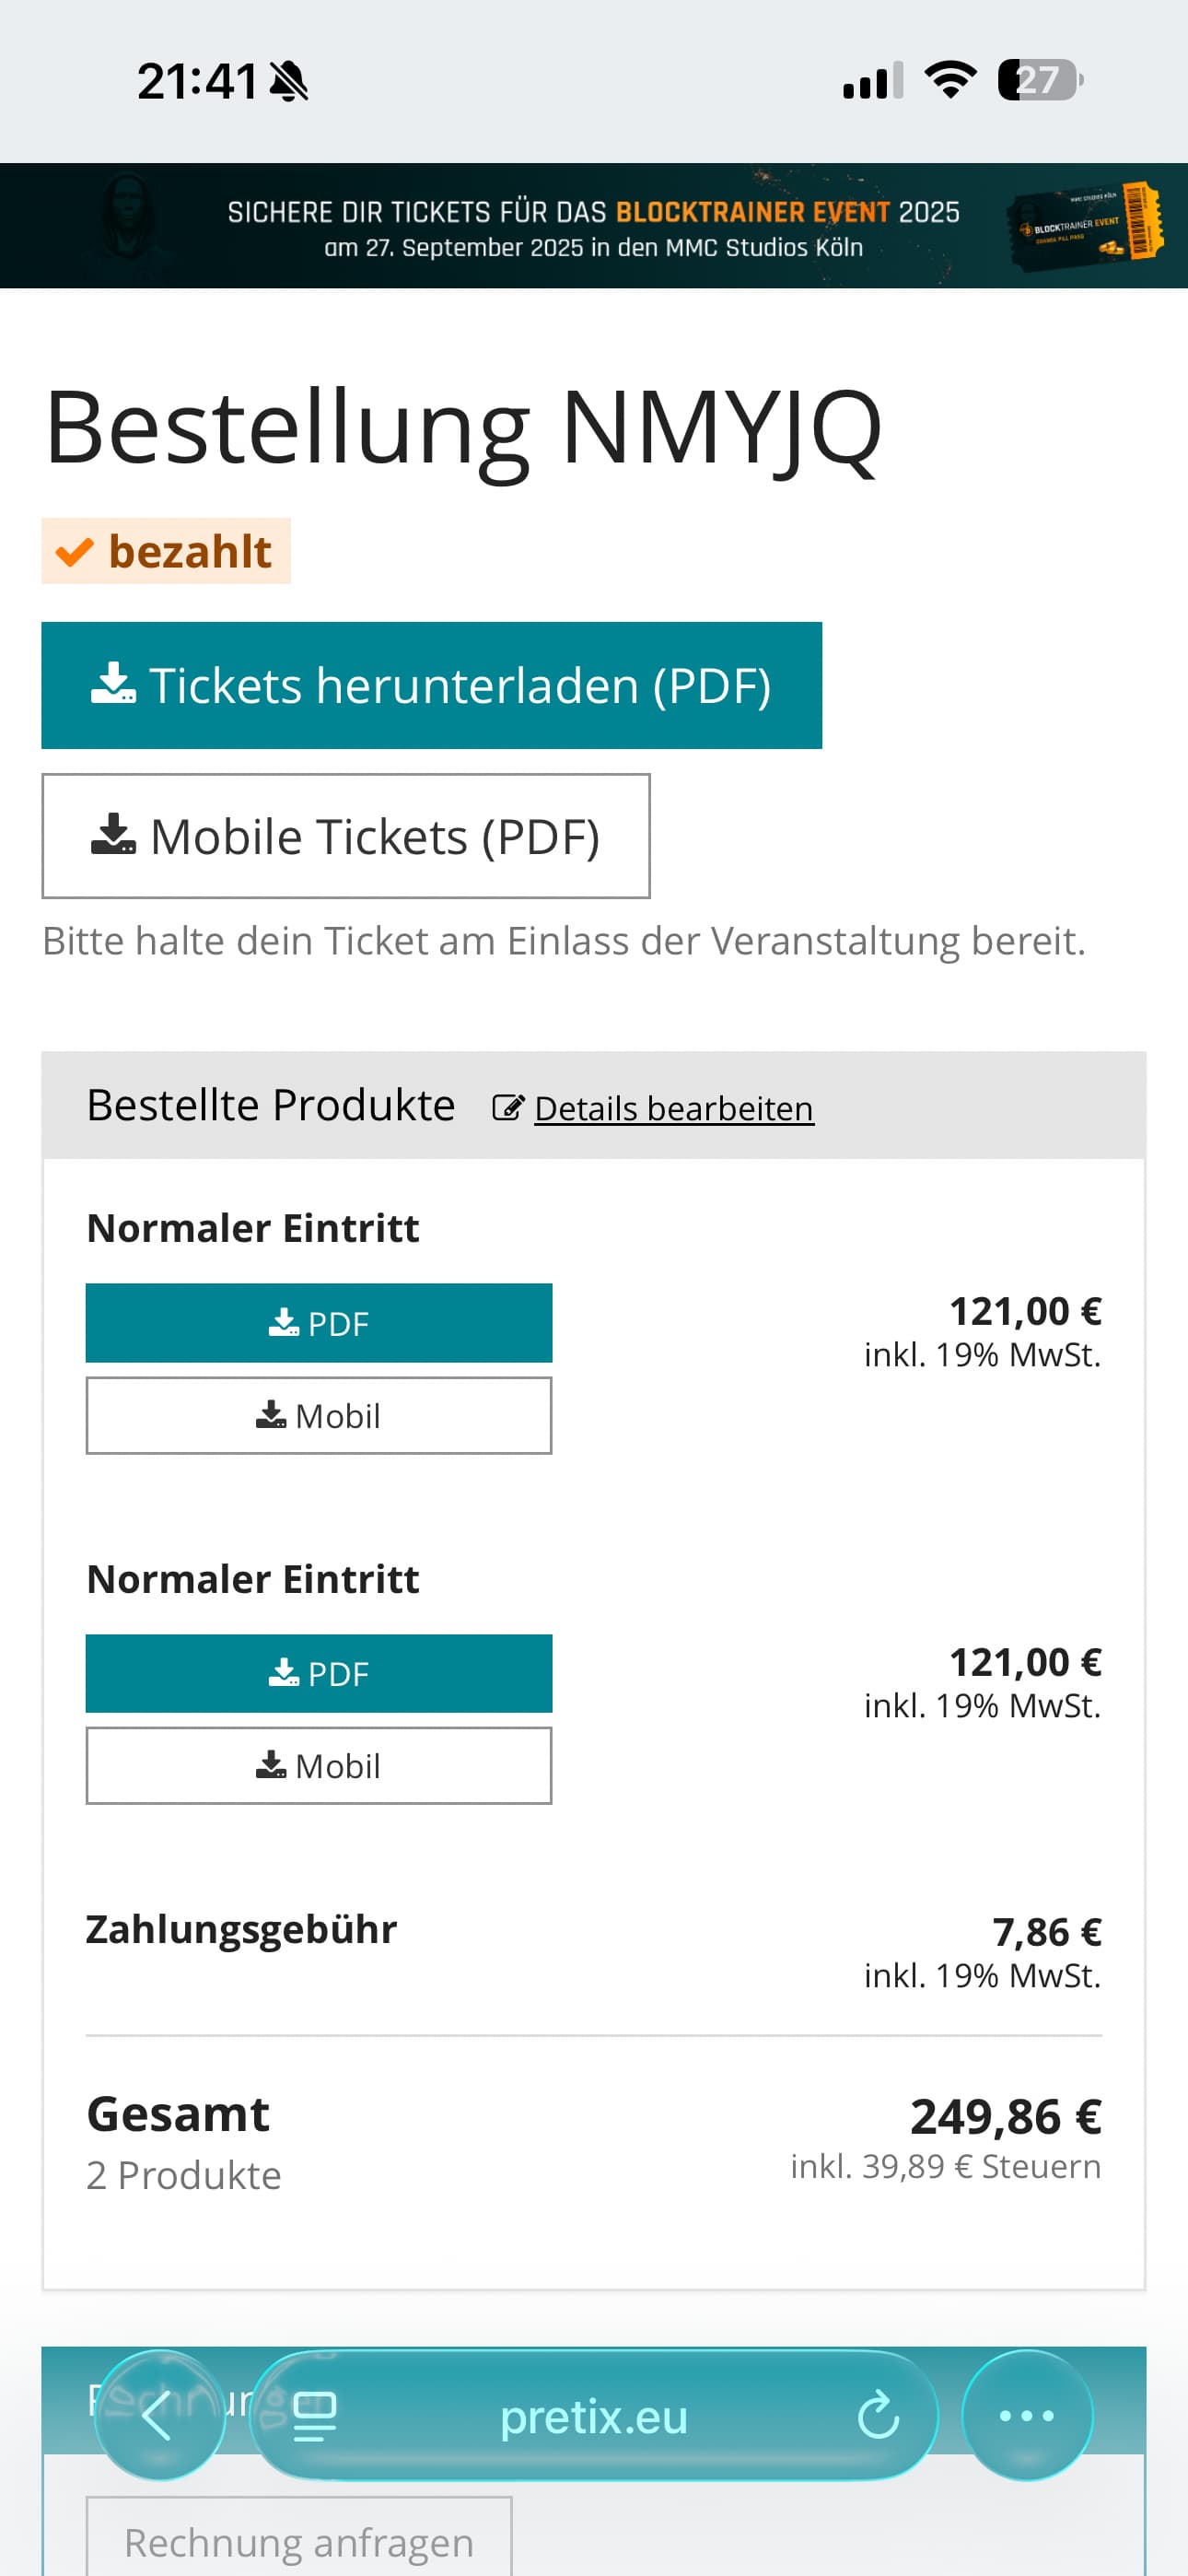Tap the muted bell icon next to time

click(x=289, y=81)
